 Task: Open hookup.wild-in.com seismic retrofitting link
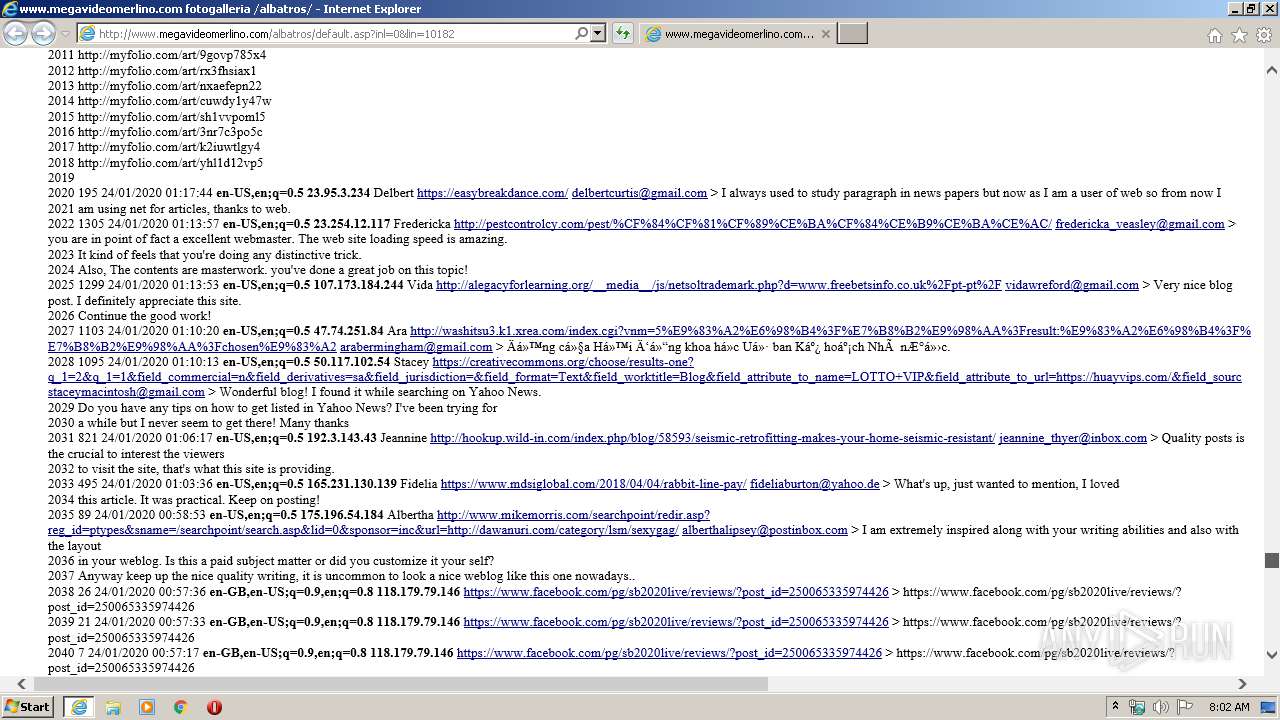[712, 438]
